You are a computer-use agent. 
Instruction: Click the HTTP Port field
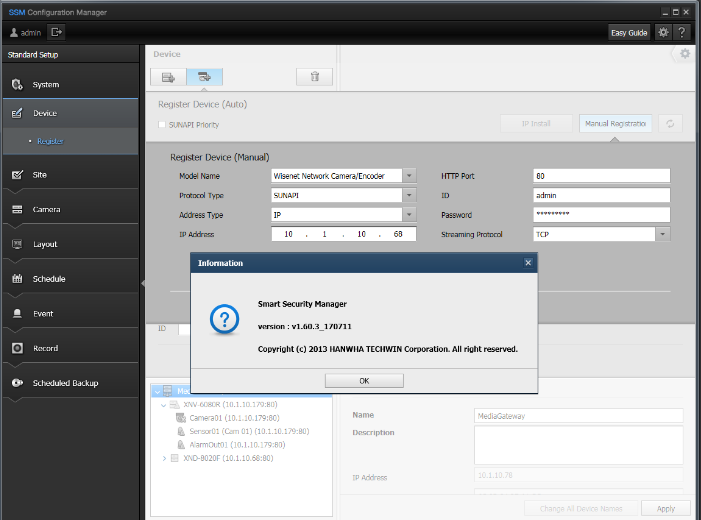click(601, 176)
